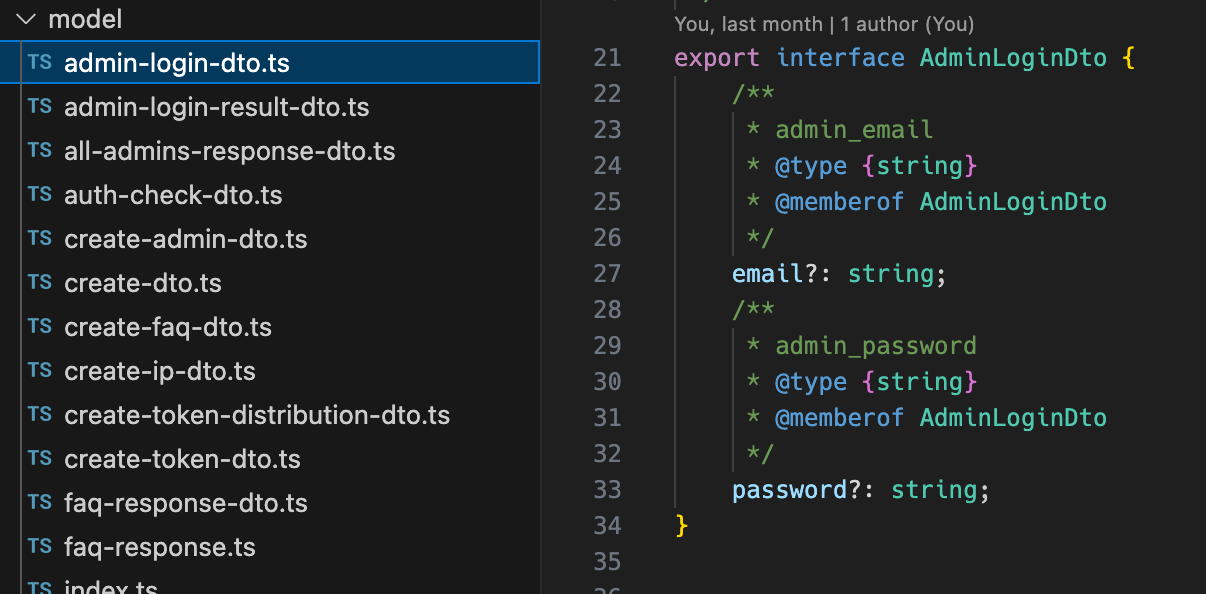The height and width of the screenshot is (594, 1206).
Task: Click the TS icon beside faq-response.ts
Action: [38, 546]
